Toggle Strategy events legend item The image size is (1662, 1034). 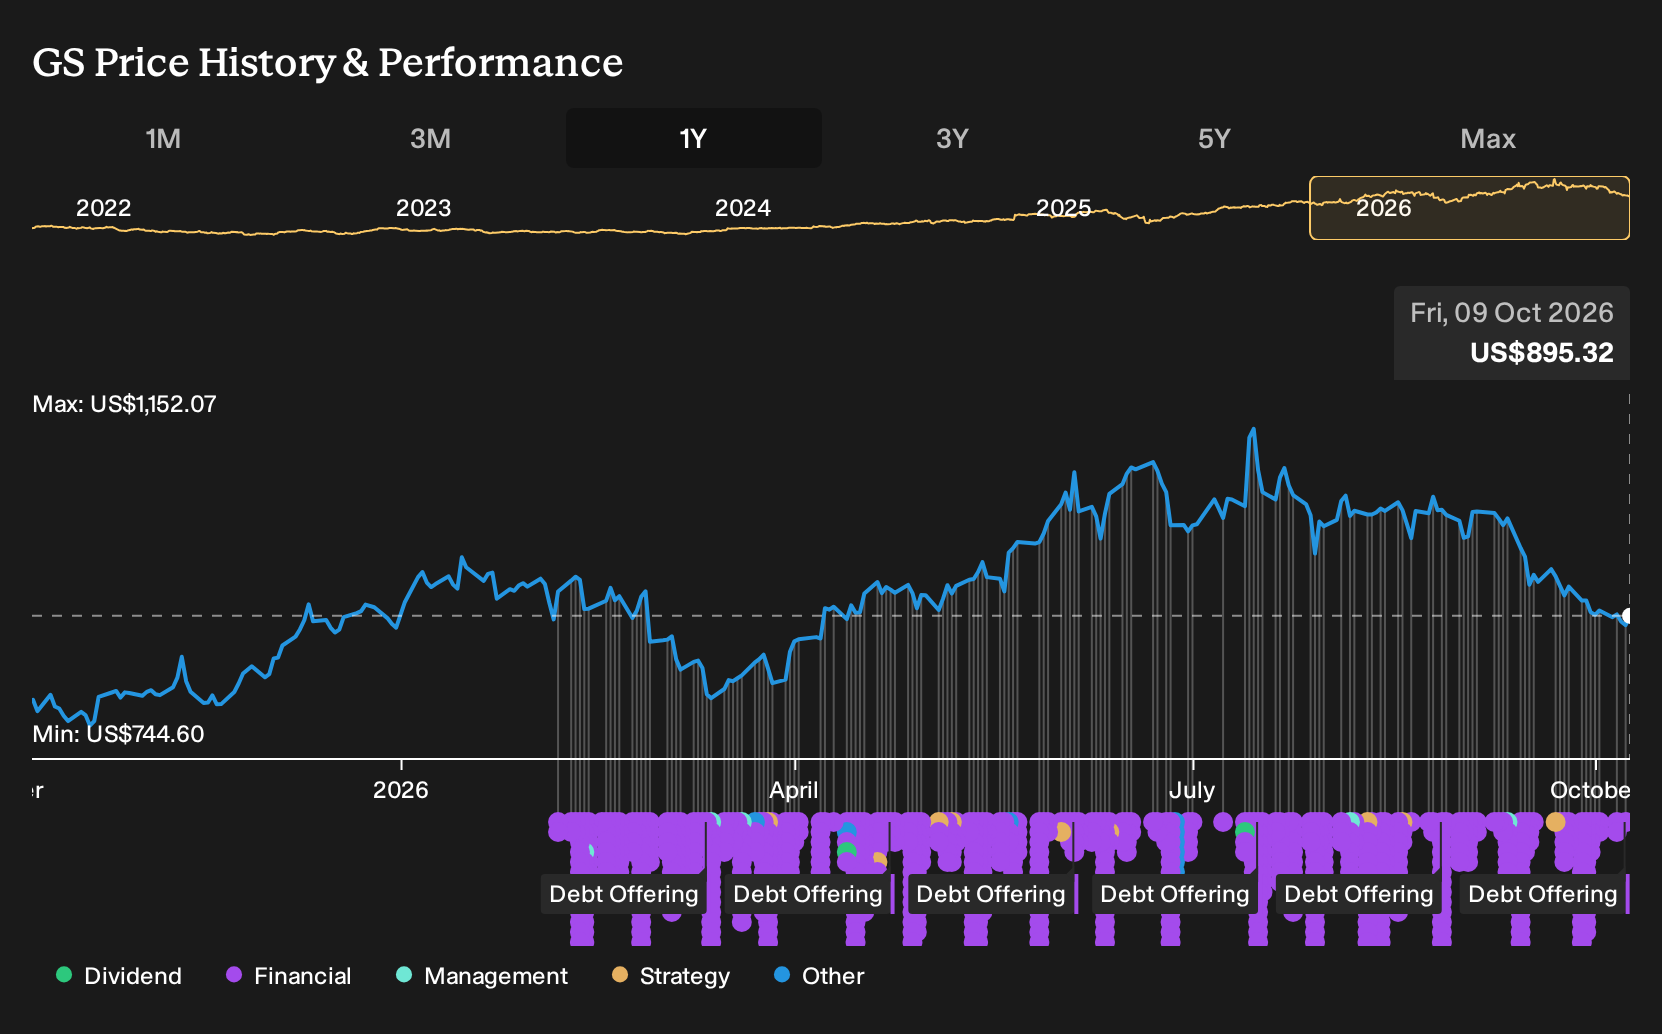(670, 975)
